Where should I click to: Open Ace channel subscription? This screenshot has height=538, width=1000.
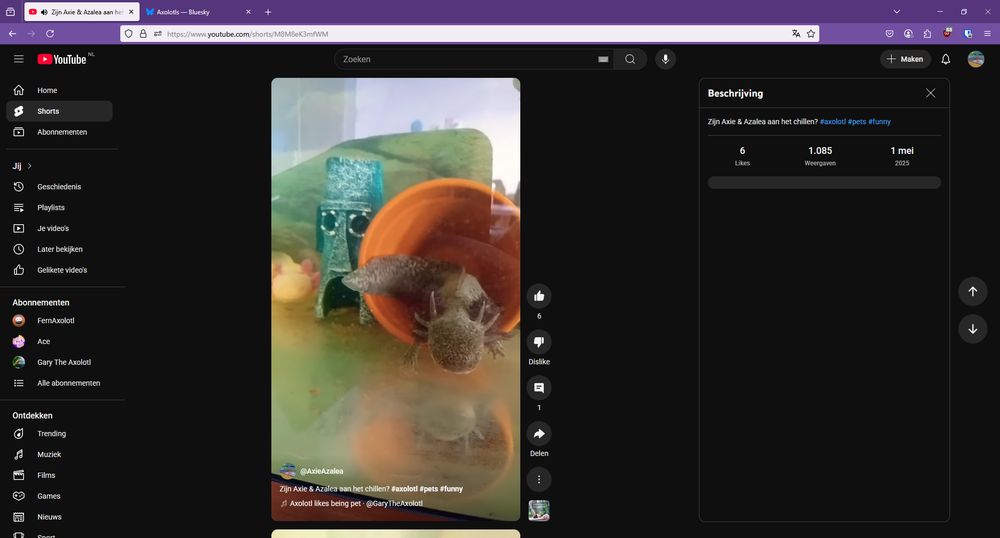point(59,342)
